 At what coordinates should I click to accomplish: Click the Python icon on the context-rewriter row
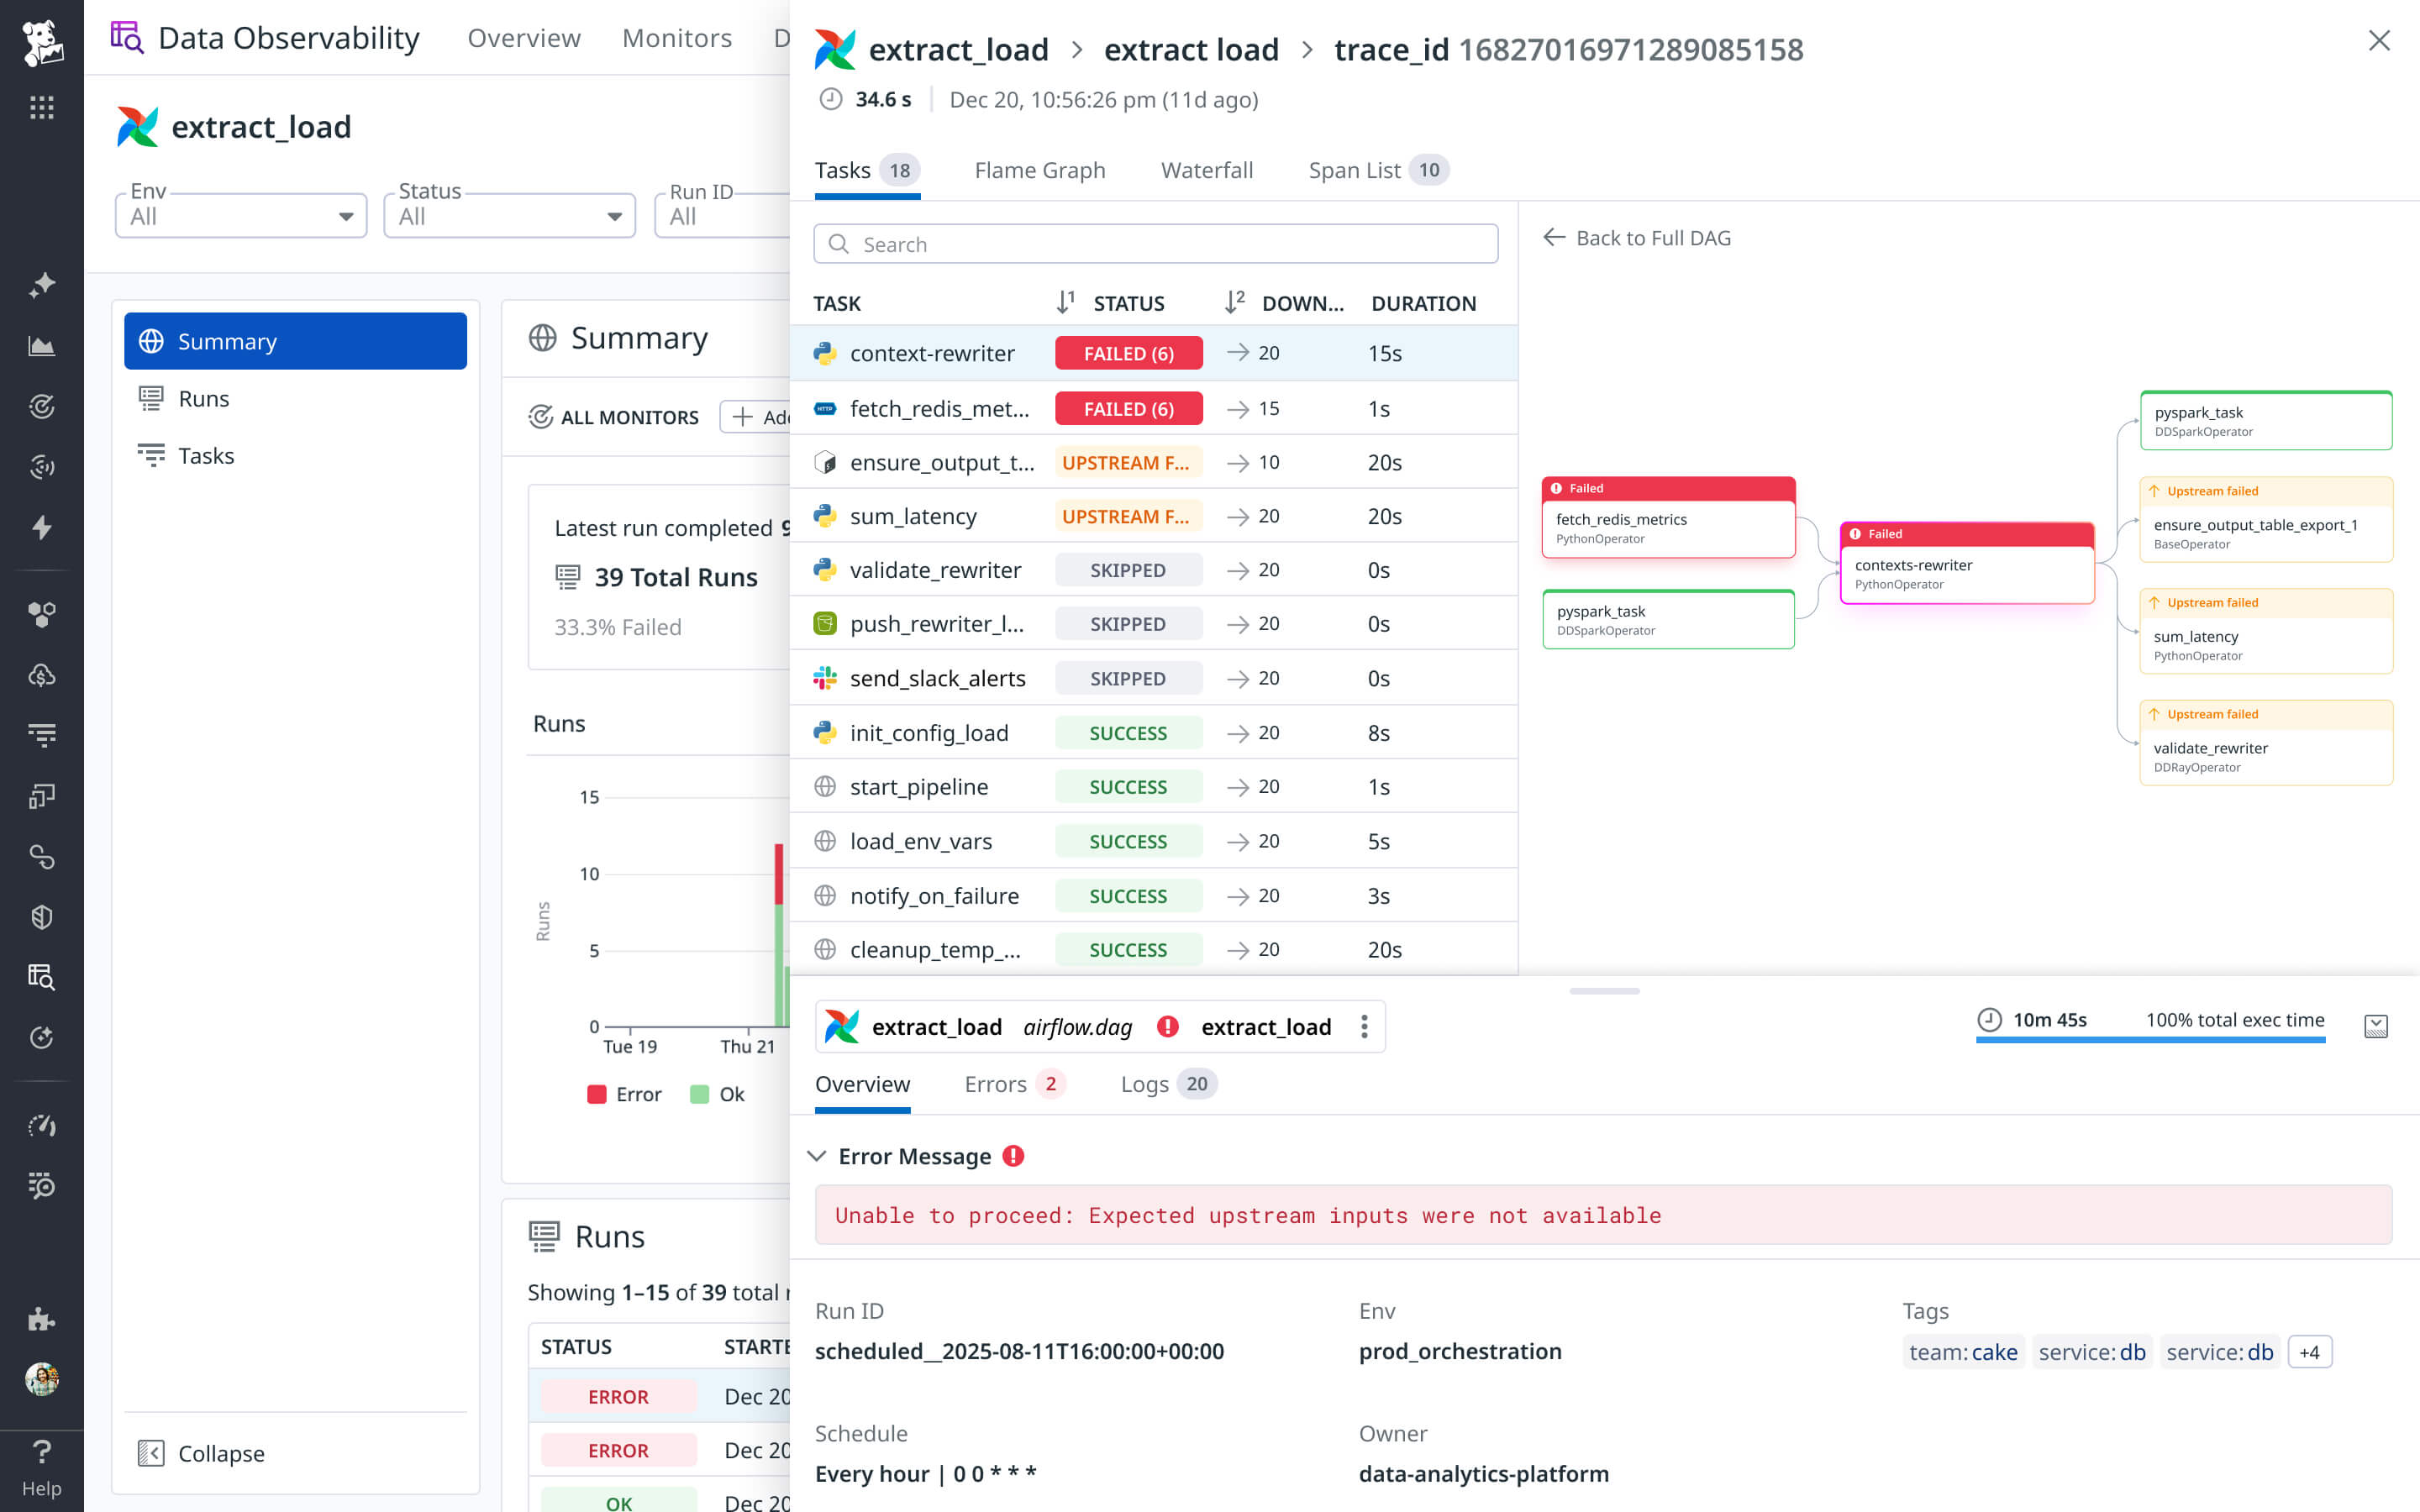point(824,352)
